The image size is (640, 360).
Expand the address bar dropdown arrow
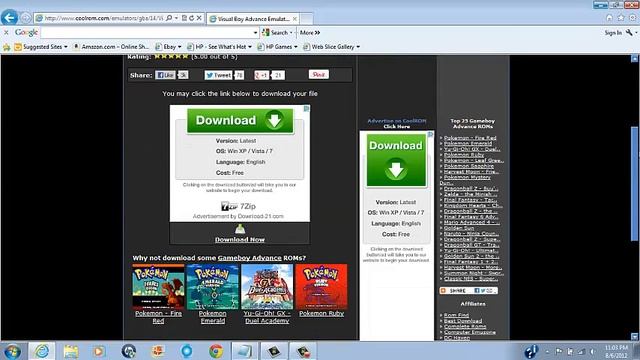click(176, 18)
